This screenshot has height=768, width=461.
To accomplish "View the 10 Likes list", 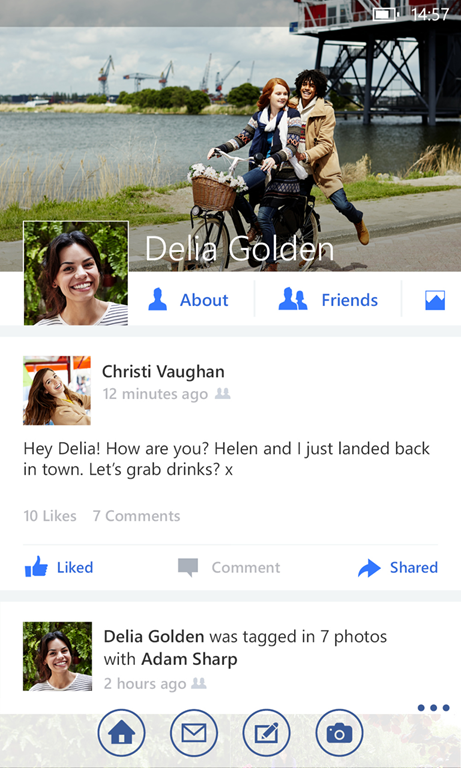I will point(50,516).
